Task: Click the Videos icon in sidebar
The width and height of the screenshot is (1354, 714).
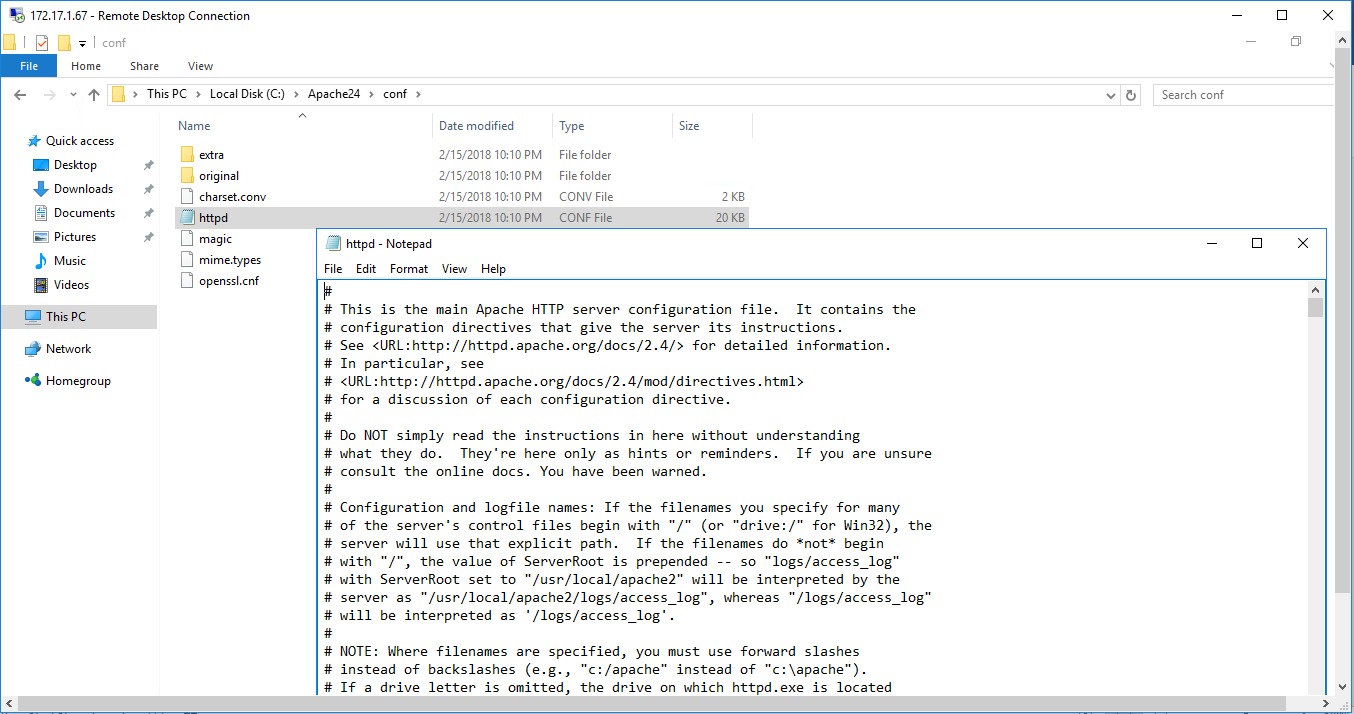Action: point(41,285)
